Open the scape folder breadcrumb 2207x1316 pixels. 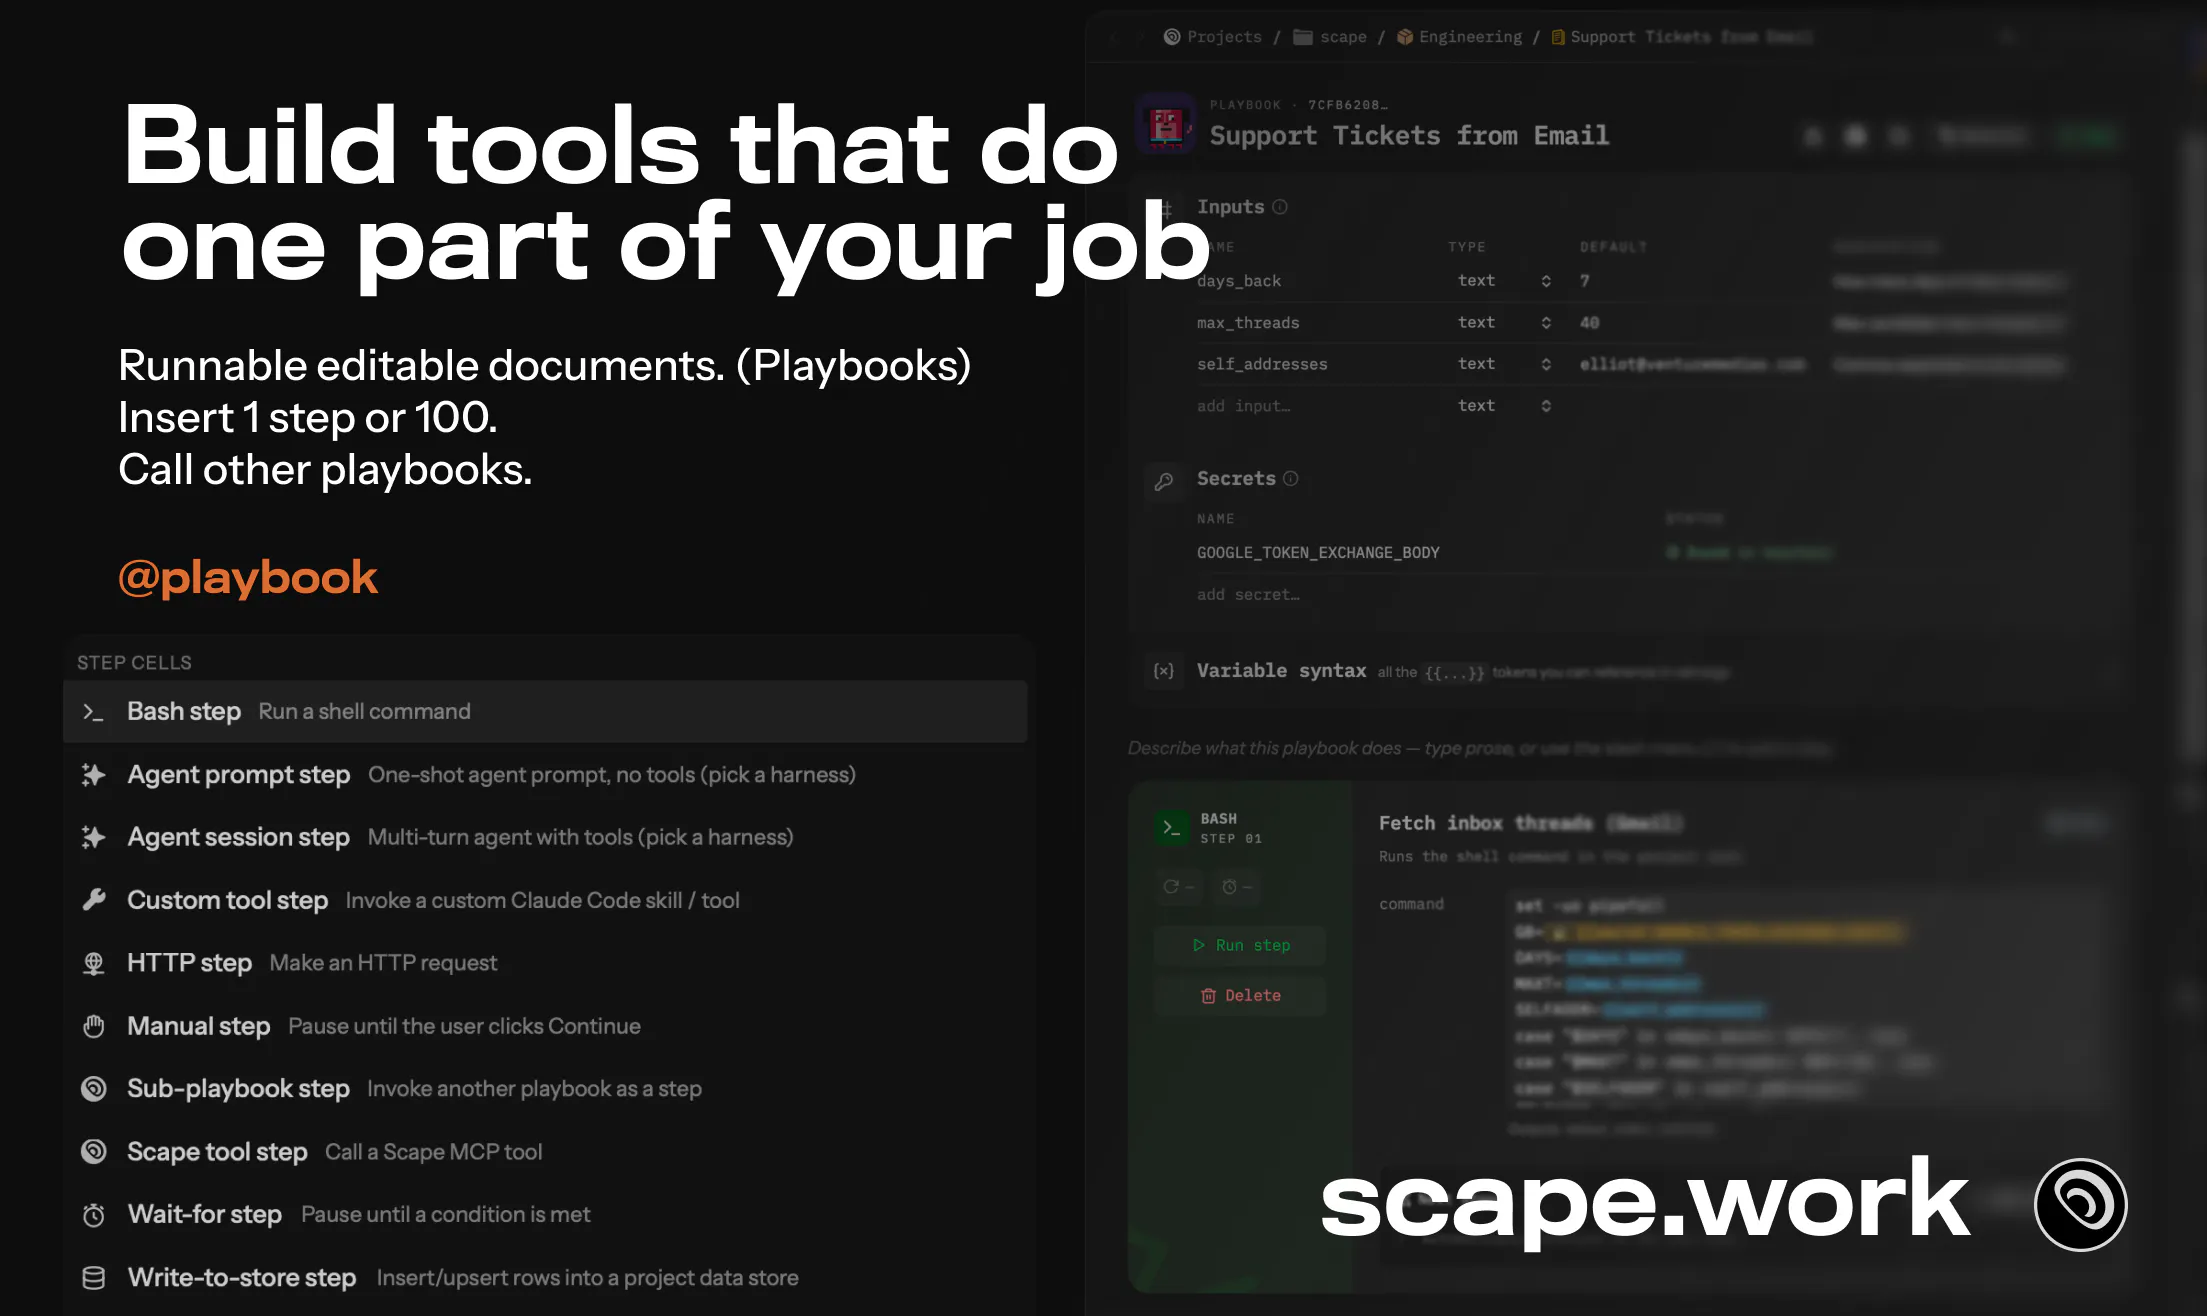(x=1330, y=37)
